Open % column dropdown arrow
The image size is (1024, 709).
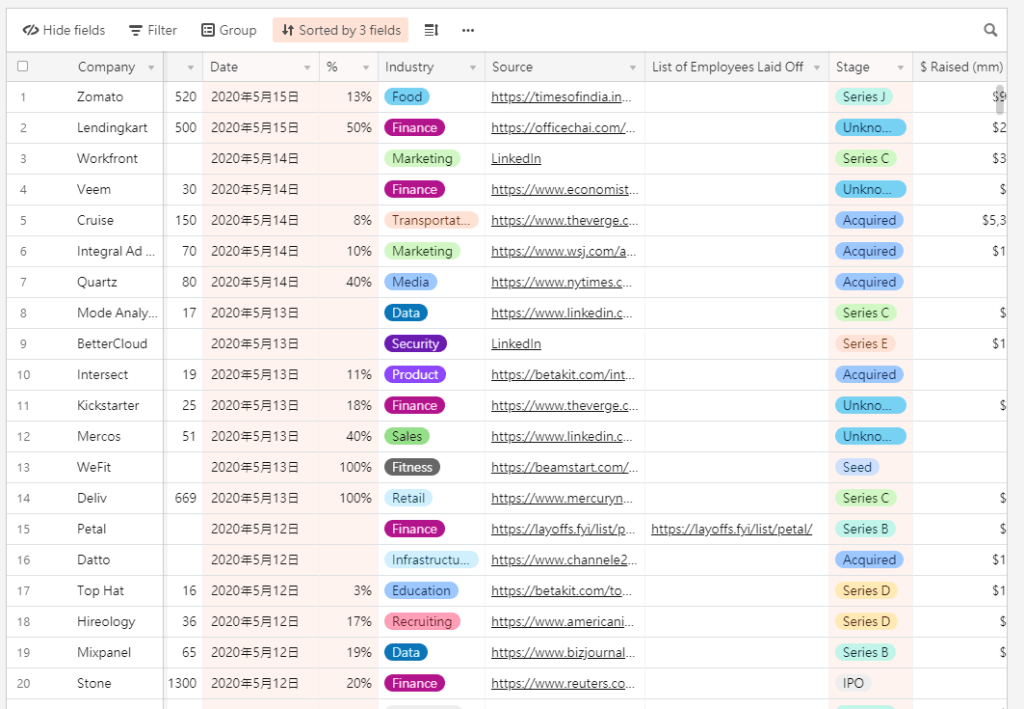point(366,67)
